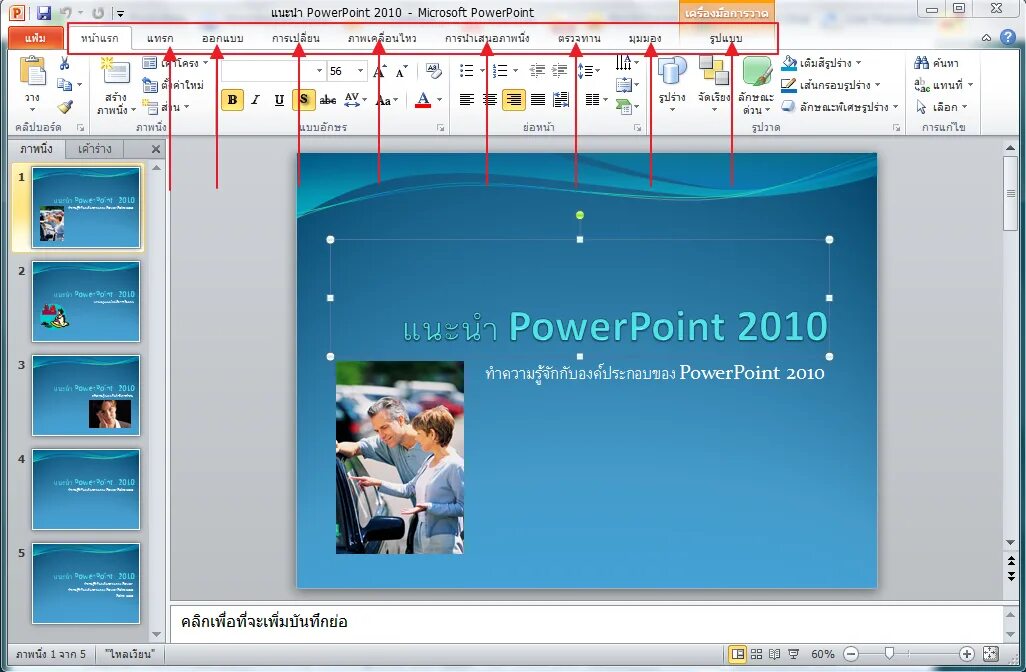Click the 60% zoom level
The width and height of the screenshot is (1026, 672).
823,654
